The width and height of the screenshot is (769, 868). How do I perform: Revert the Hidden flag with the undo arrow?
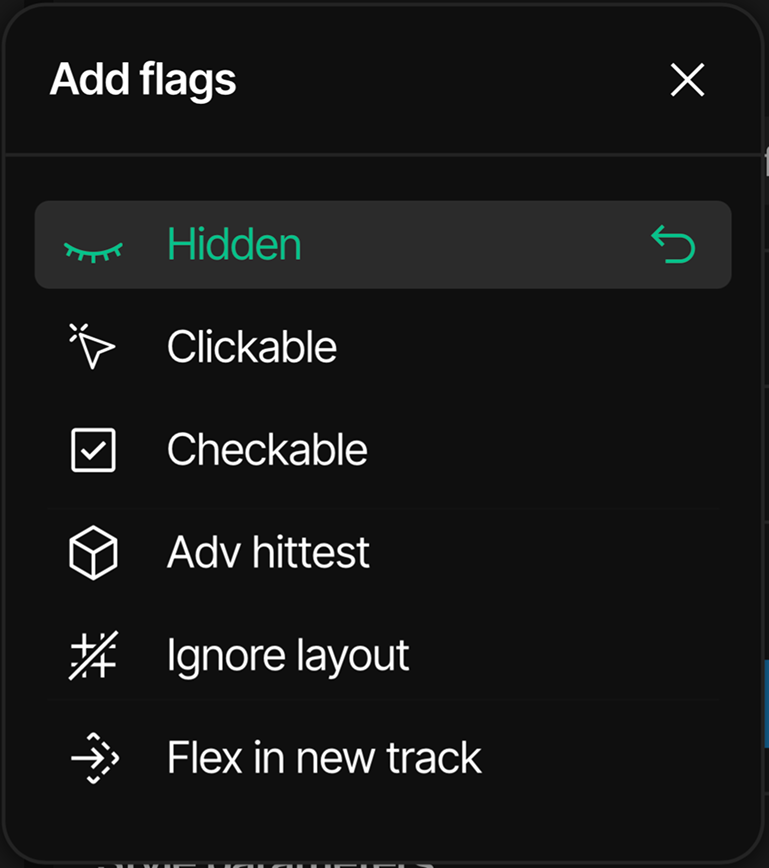(x=673, y=245)
